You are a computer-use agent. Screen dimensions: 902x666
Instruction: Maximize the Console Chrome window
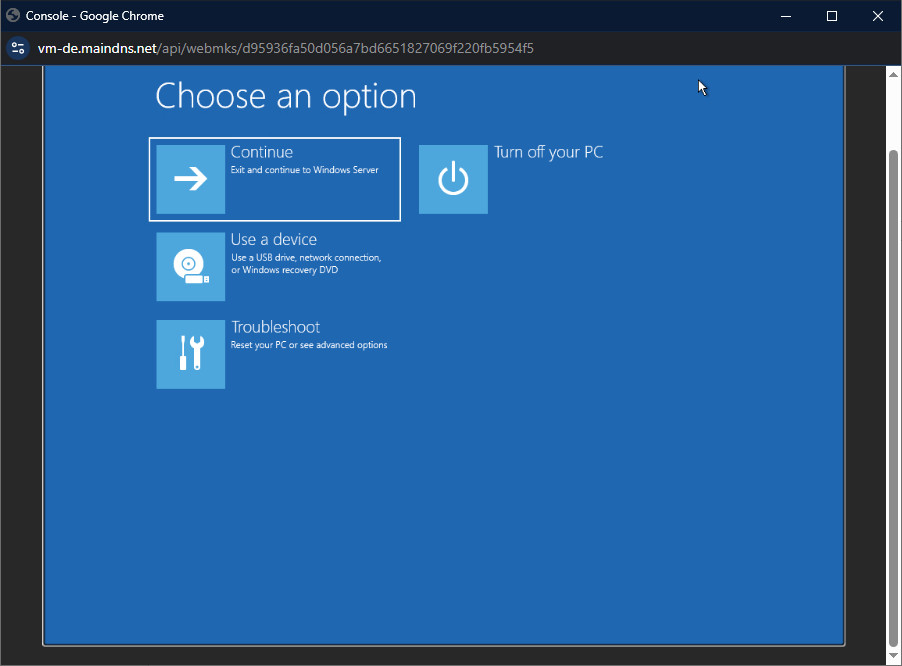point(831,16)
